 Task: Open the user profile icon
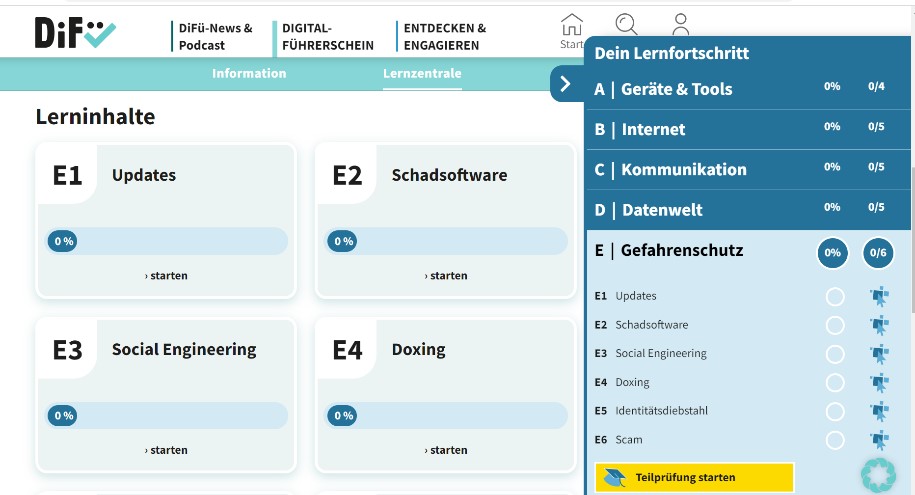[681, 25]
